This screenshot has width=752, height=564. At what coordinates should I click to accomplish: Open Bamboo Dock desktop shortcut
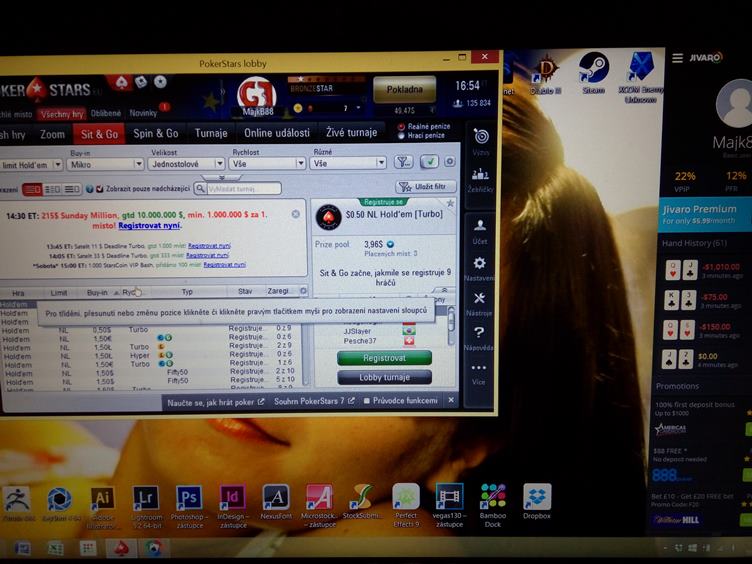493,505
